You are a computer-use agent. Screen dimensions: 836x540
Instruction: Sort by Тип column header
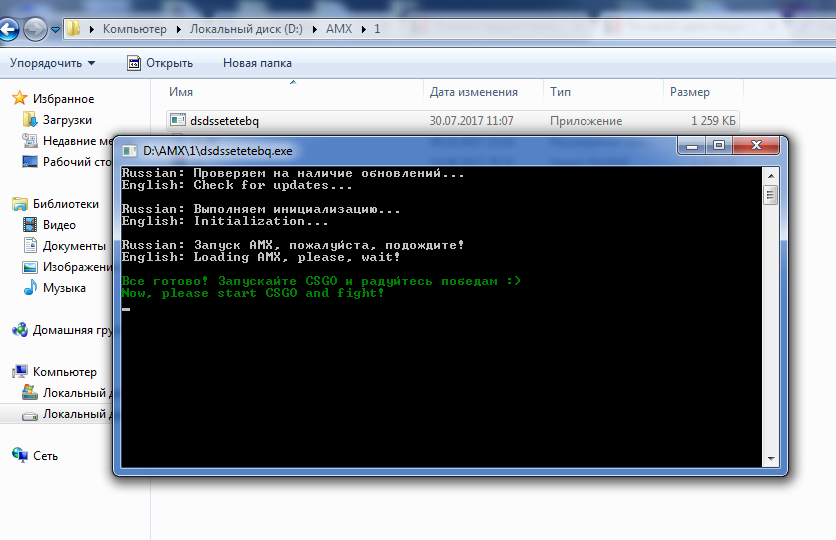click(560, 92)
